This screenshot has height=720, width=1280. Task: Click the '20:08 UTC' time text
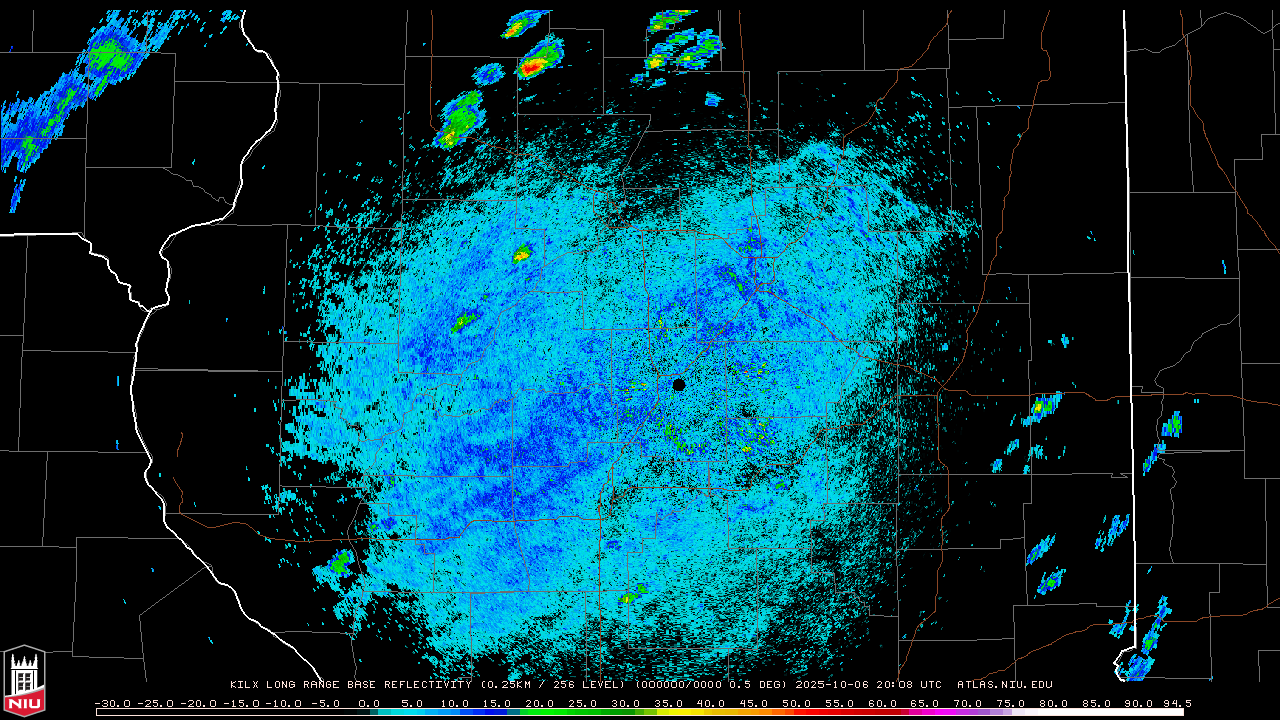(909, 685)
